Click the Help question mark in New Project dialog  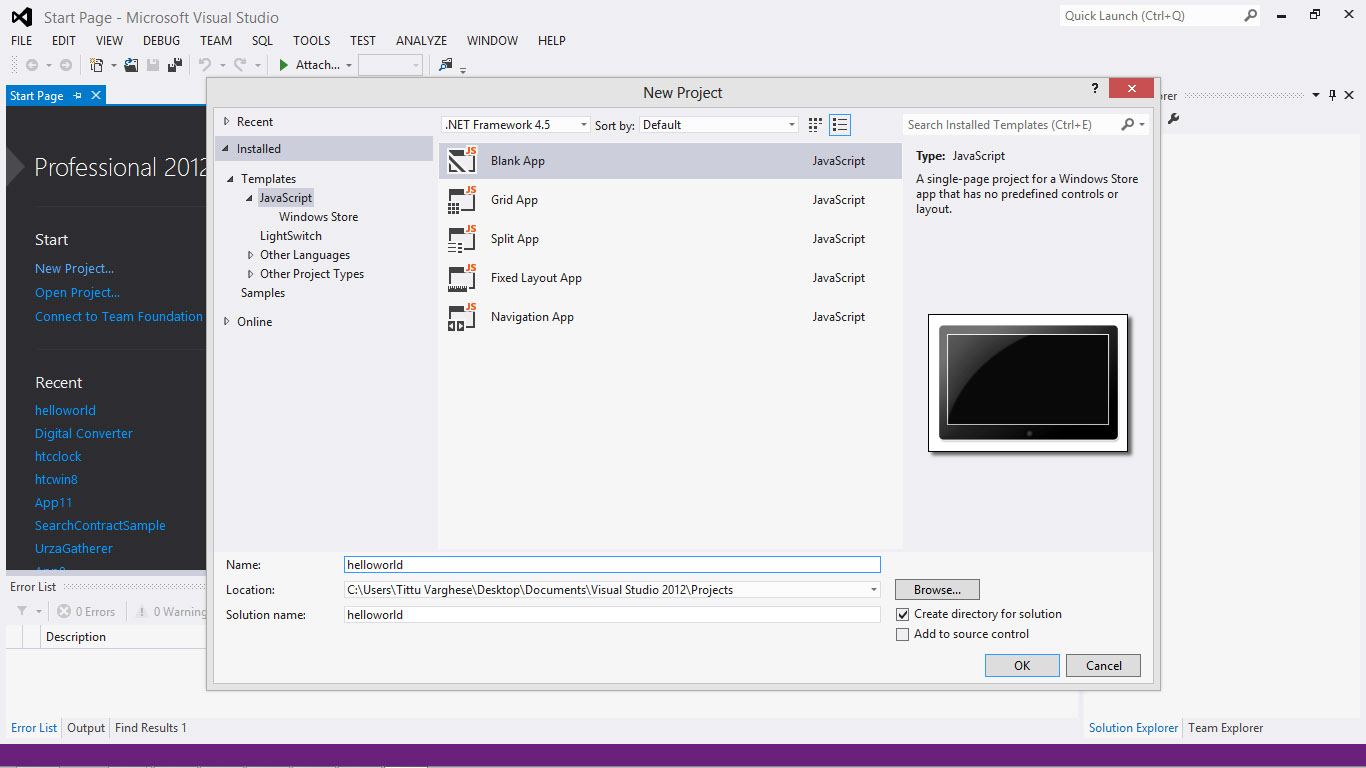click(1094, 88)
